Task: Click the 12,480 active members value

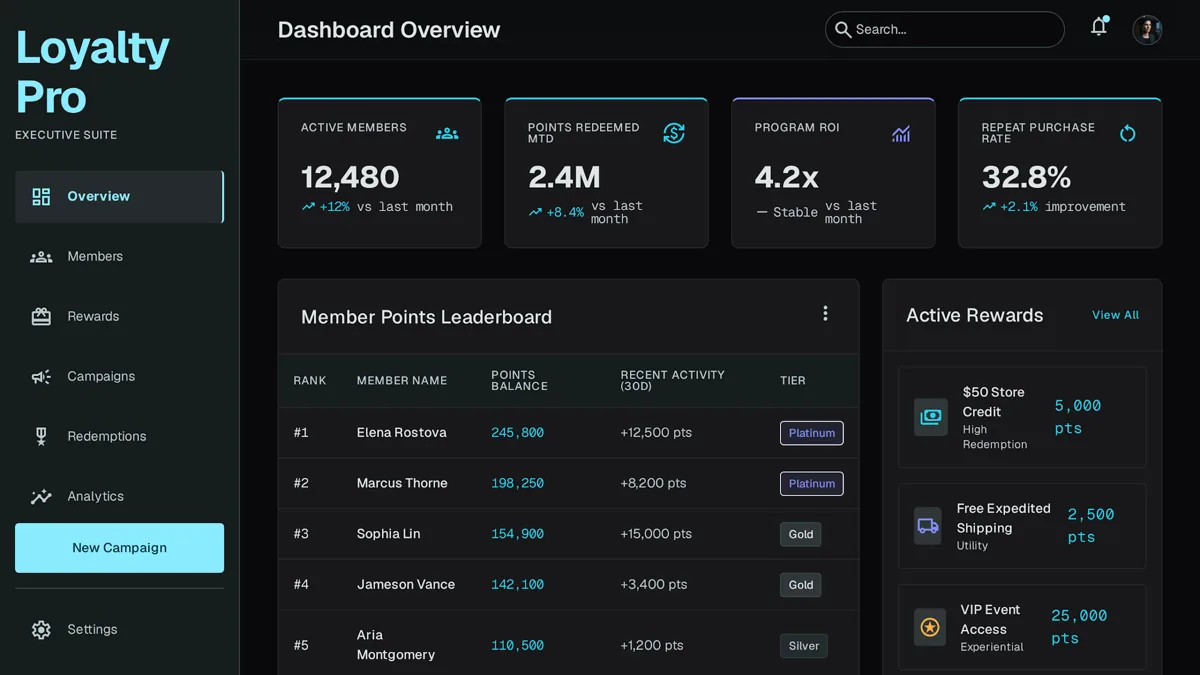Action: (x=350, y=177)
